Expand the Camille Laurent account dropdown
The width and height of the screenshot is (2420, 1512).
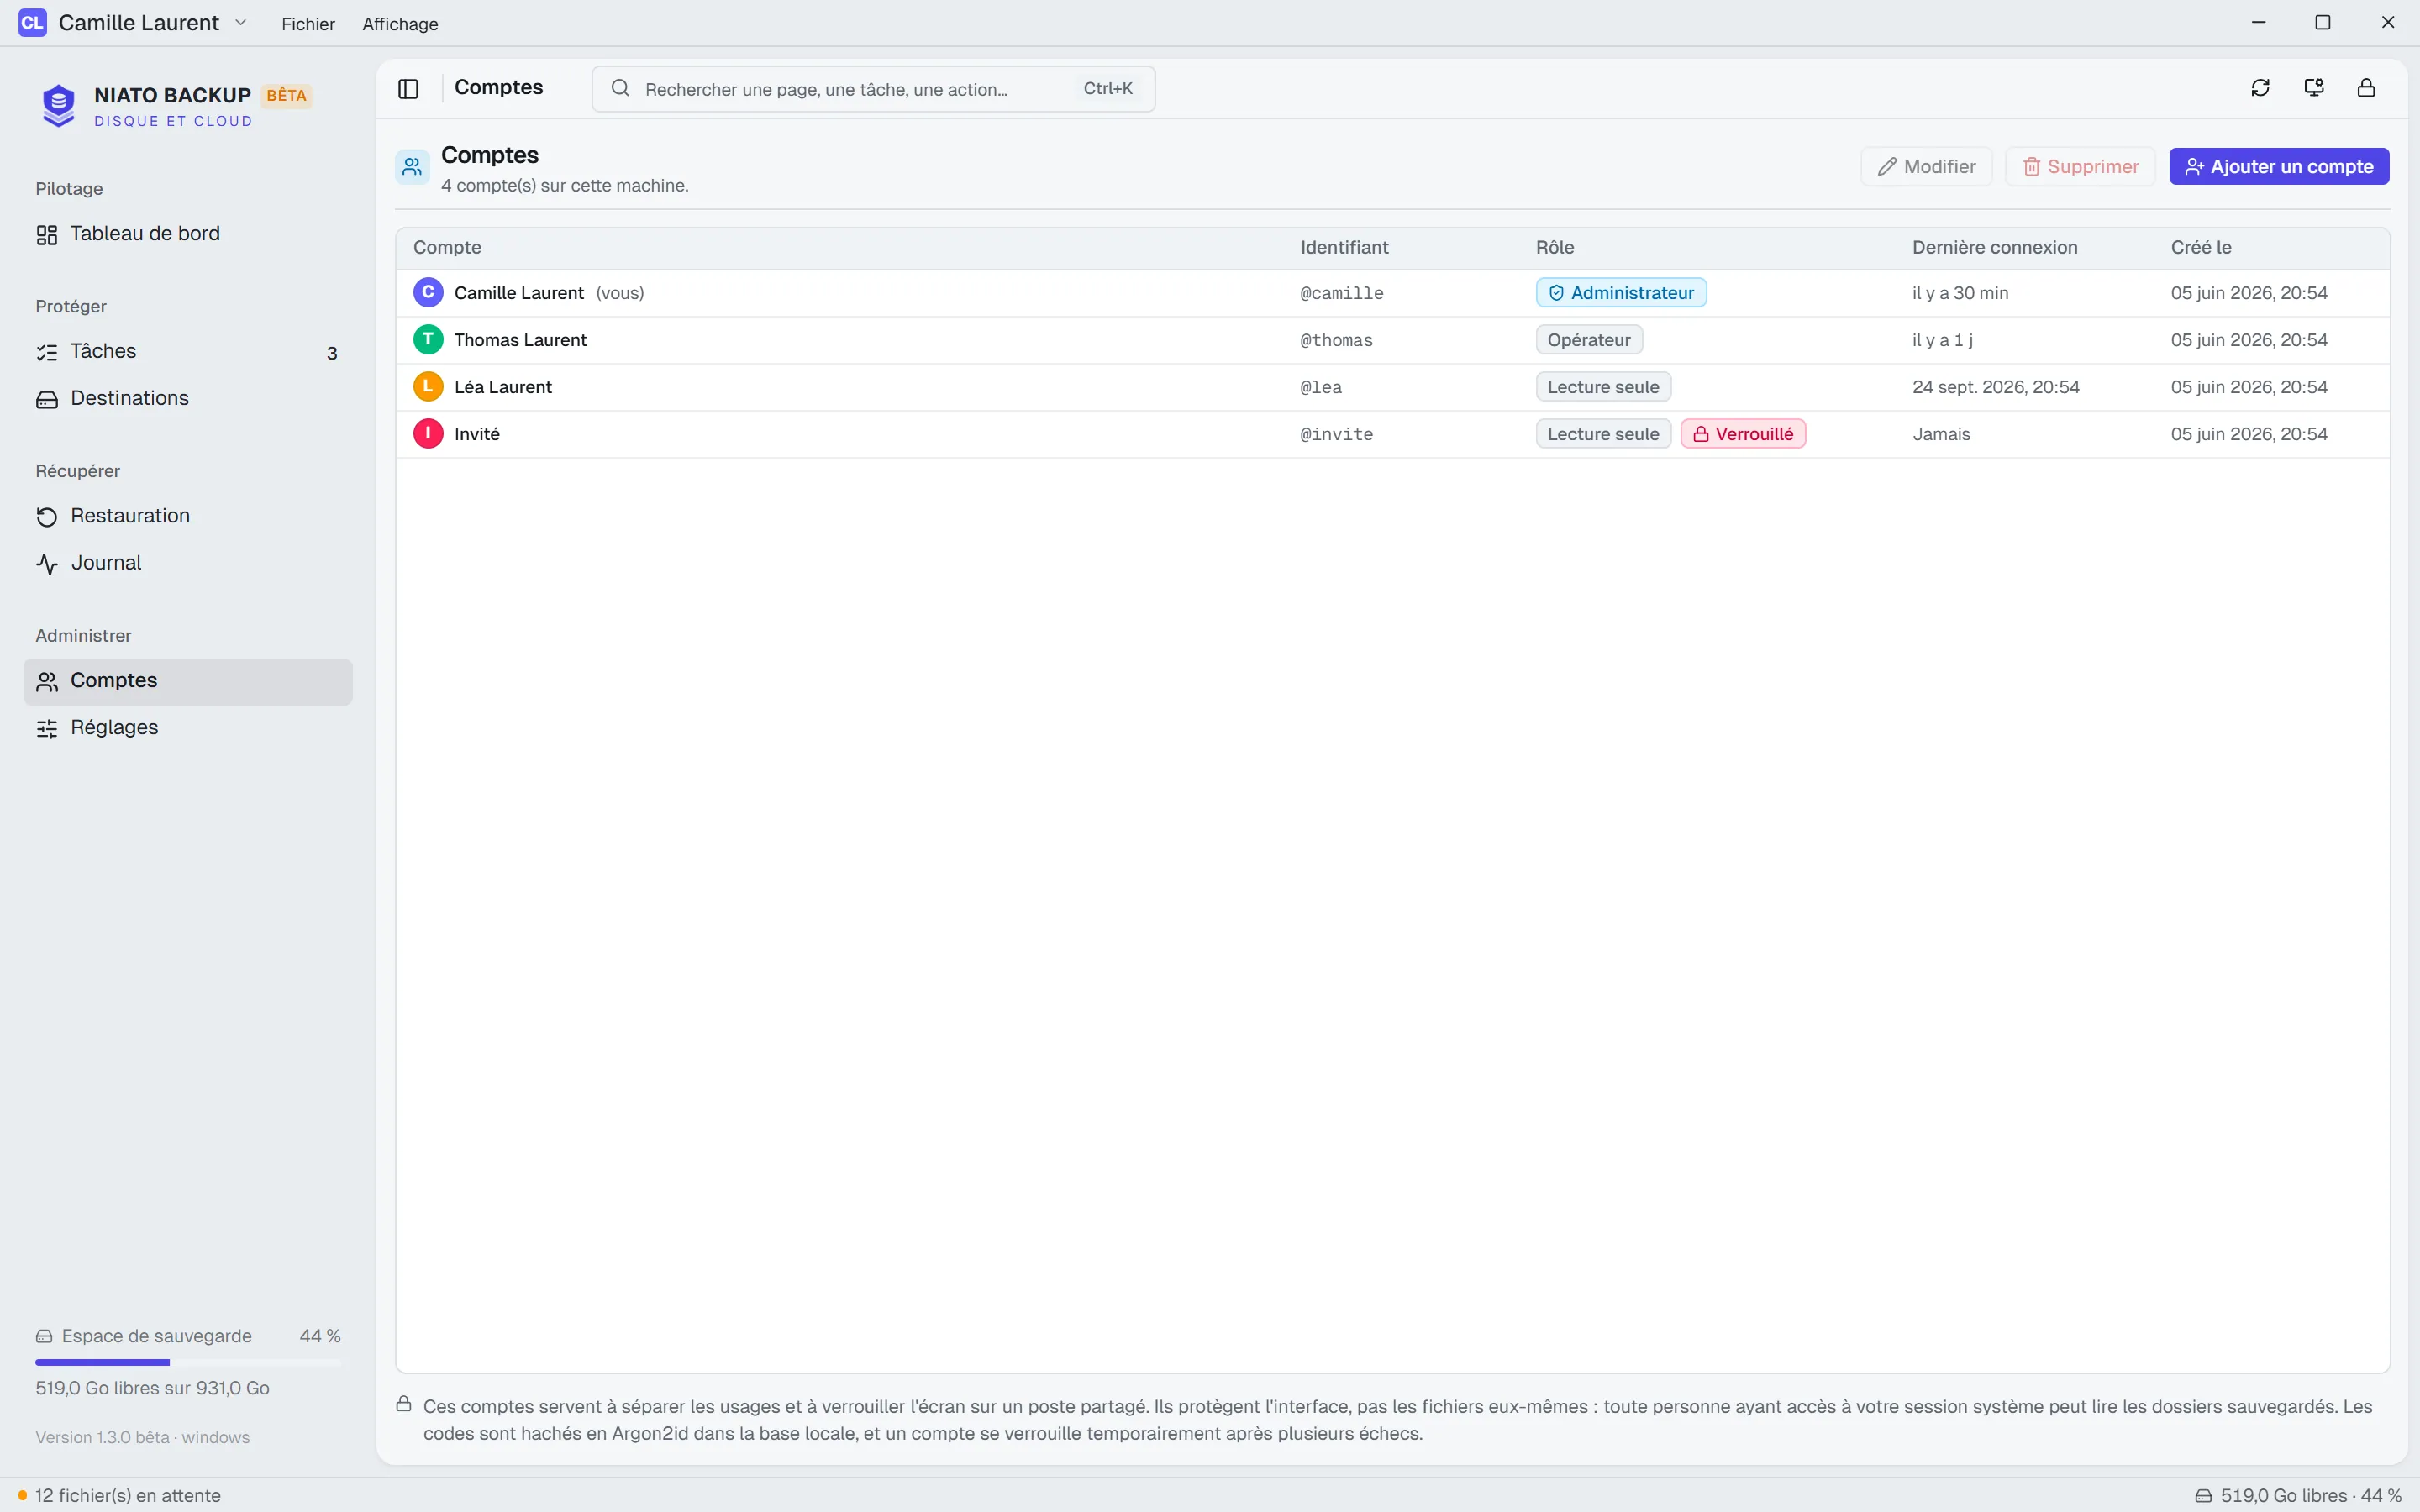[241, 22]
